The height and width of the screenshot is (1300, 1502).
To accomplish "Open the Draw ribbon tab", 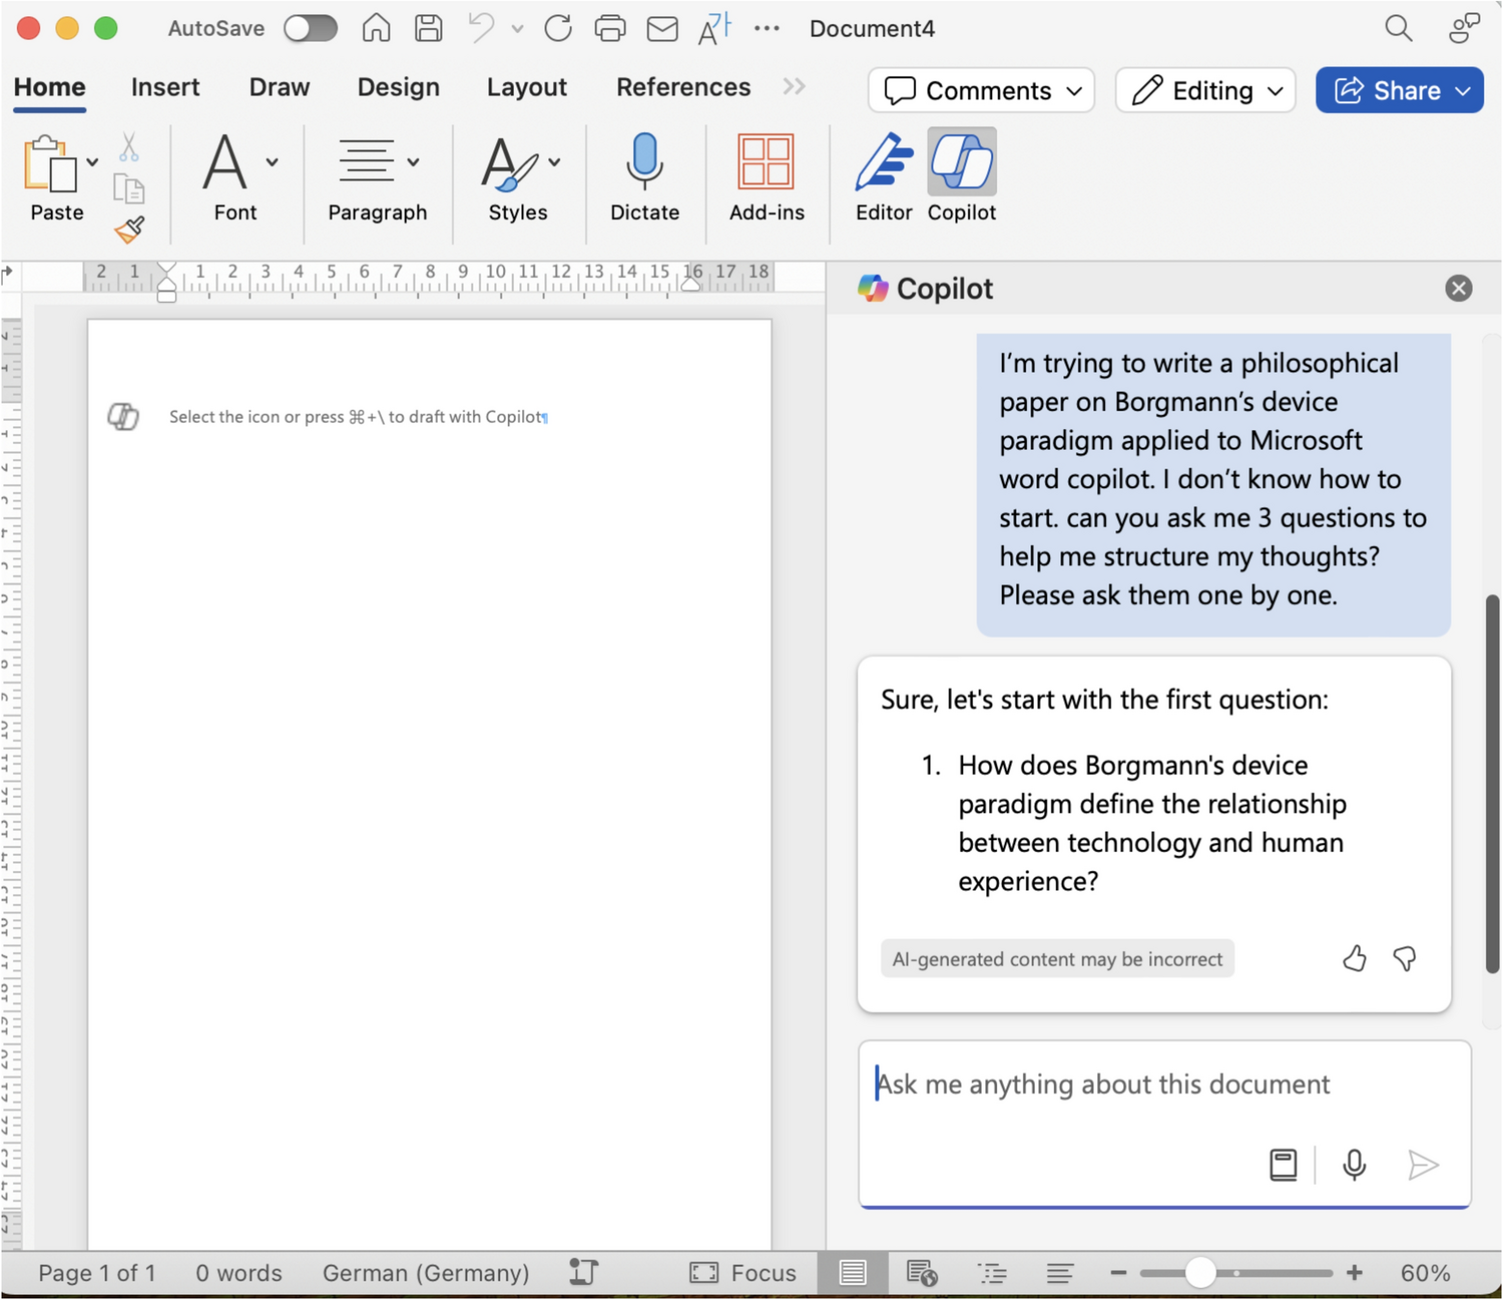I will 279,88.
